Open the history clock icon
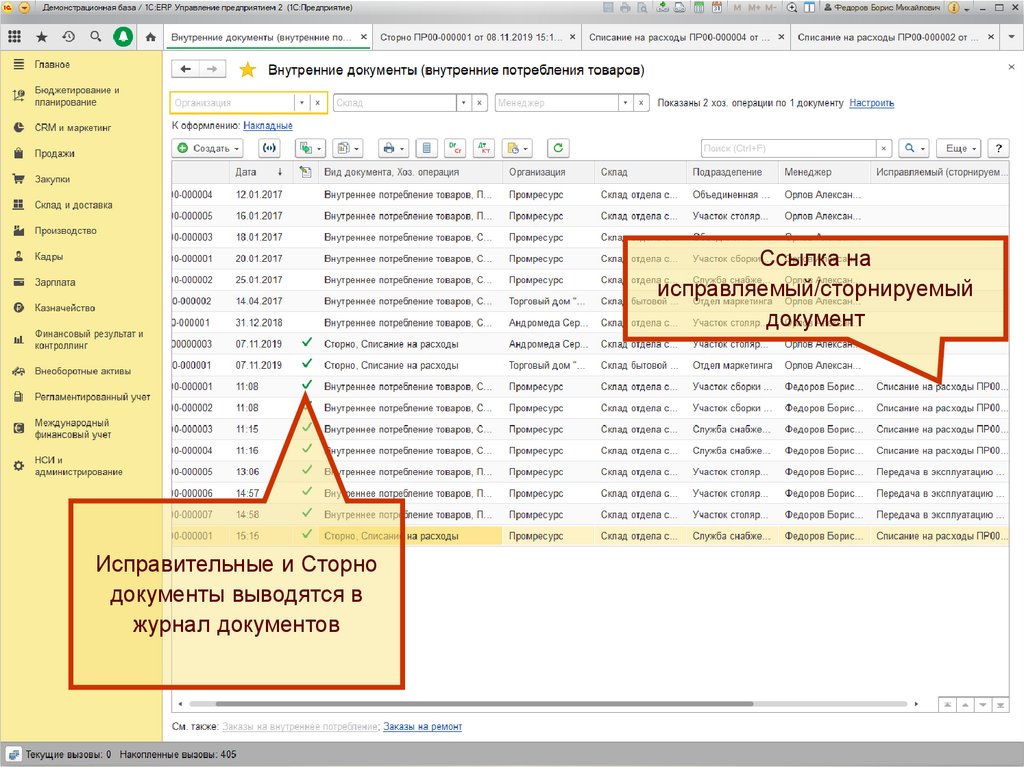The height and width of the screenshot is (767, 1024). pyautogui.click(x=68, y=37)
